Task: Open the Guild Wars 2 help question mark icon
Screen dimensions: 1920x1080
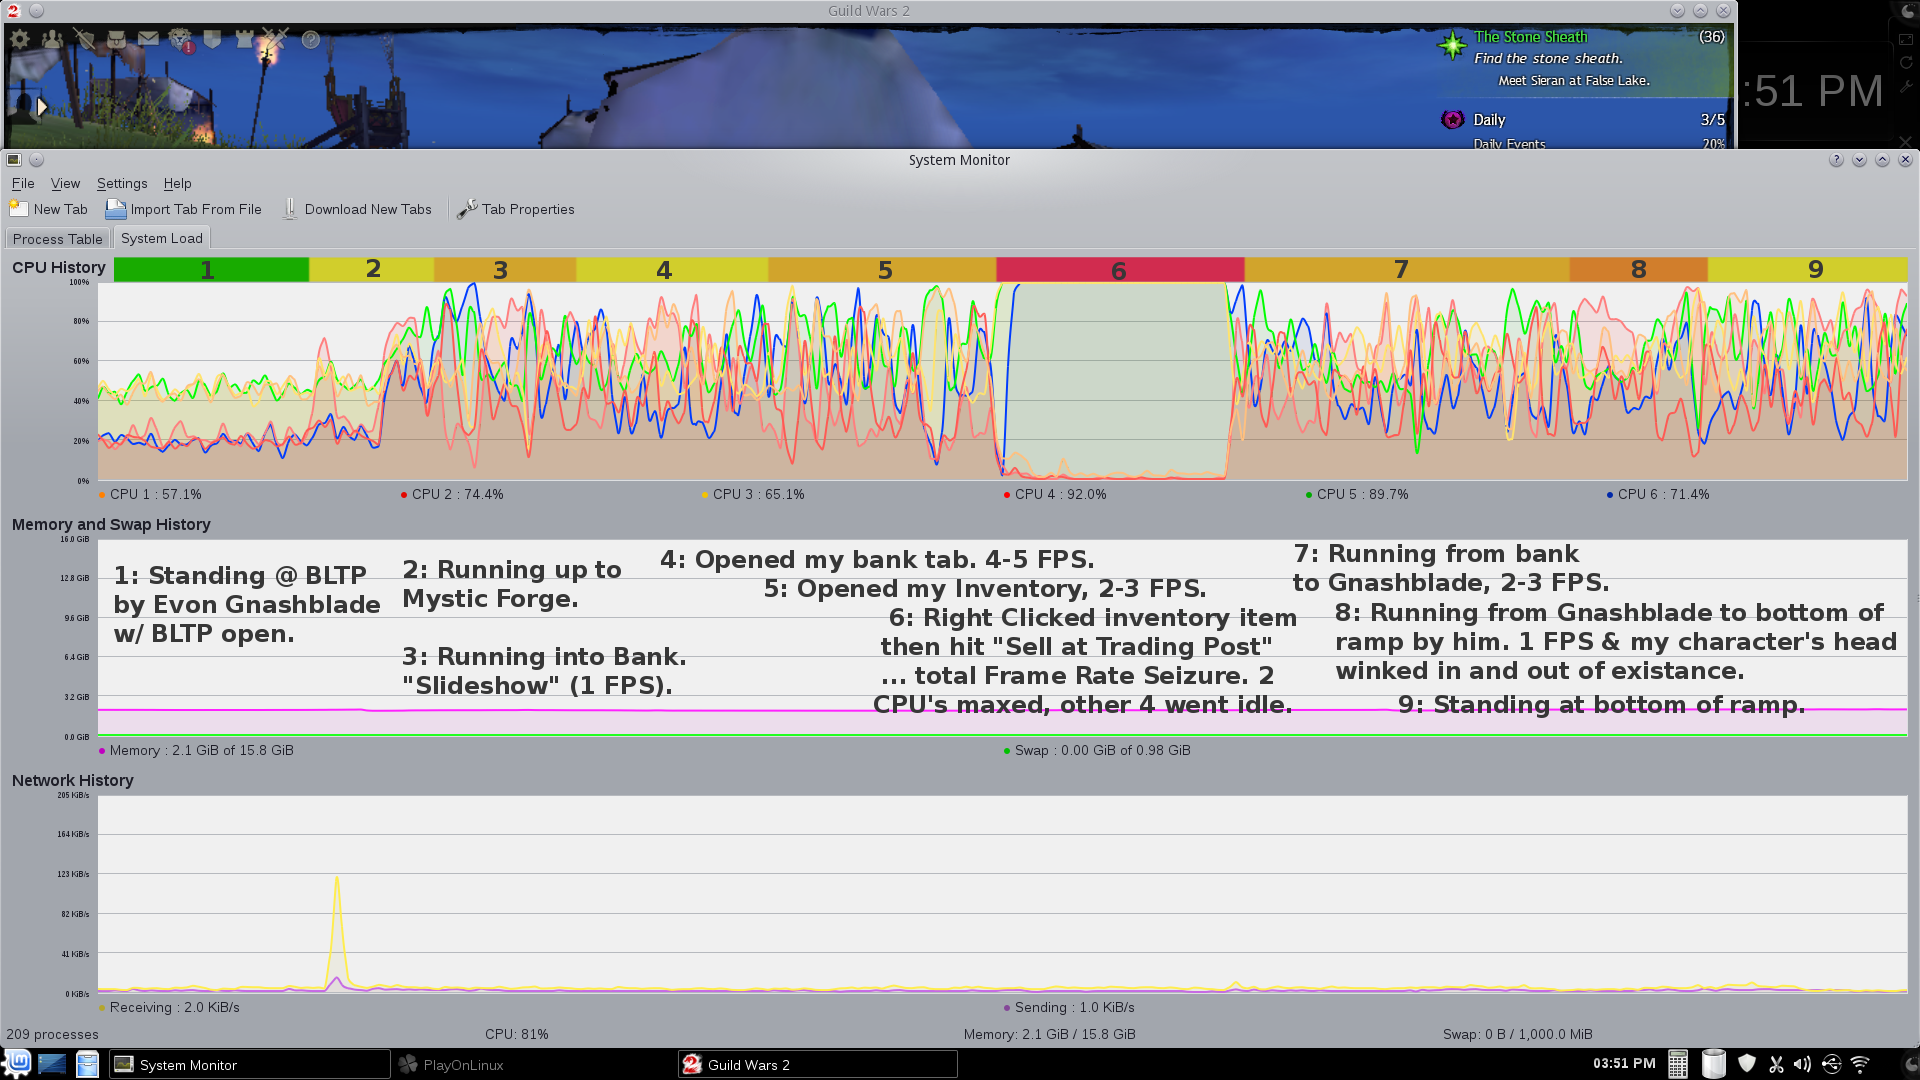Action: (x=311, y=40)
